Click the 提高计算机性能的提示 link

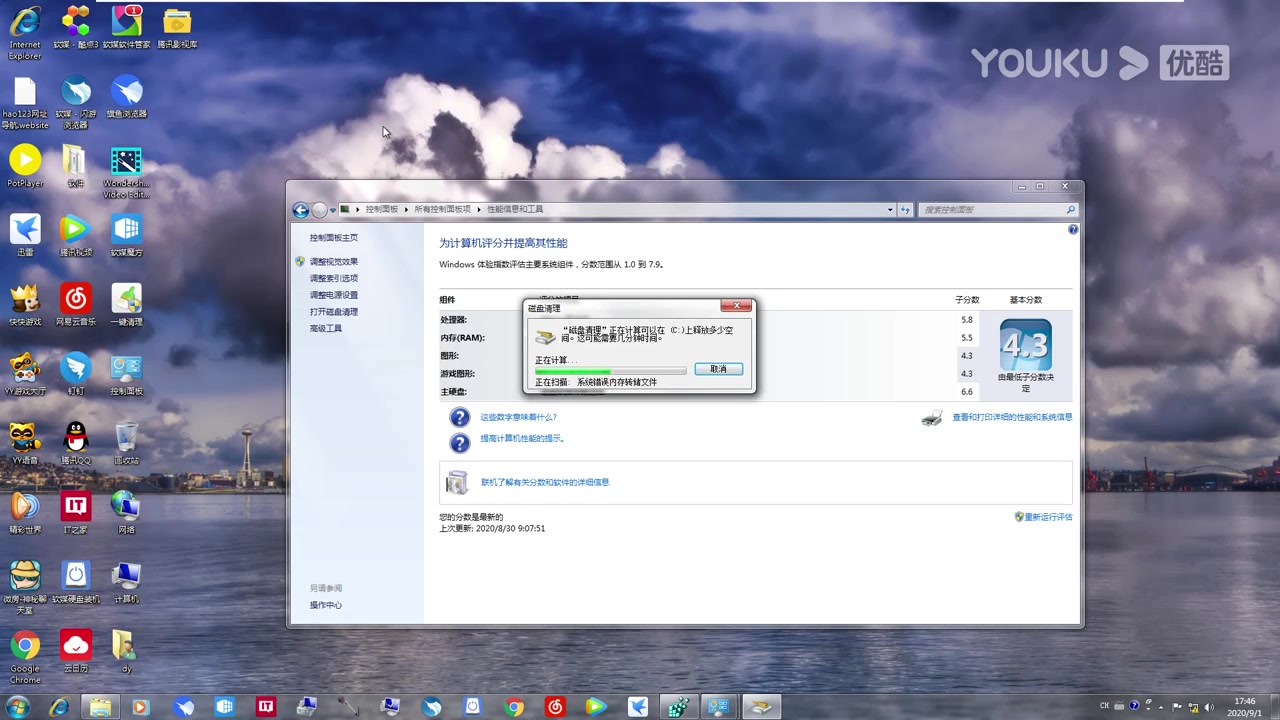522,439
